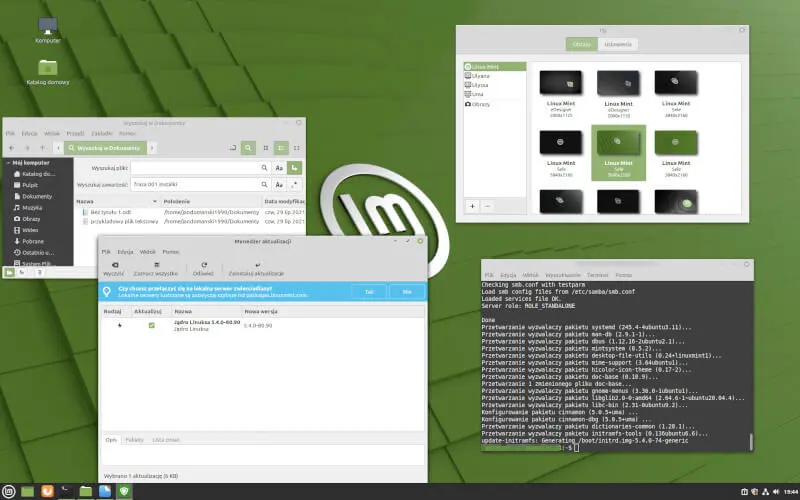
Task: Toggle case sensitivity Aa for file name search
Action: [279, 168]
